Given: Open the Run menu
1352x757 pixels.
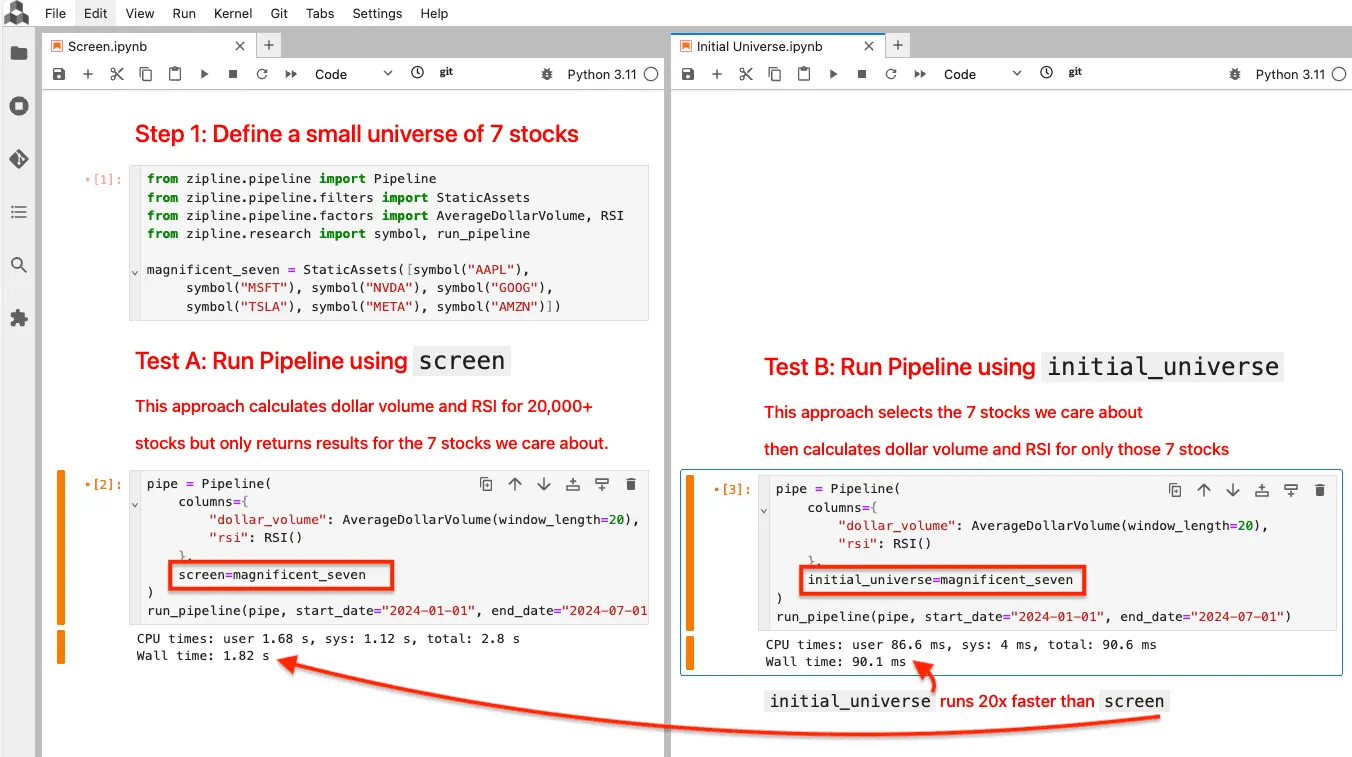Looking at the screenshot, I should coord(184,14).
